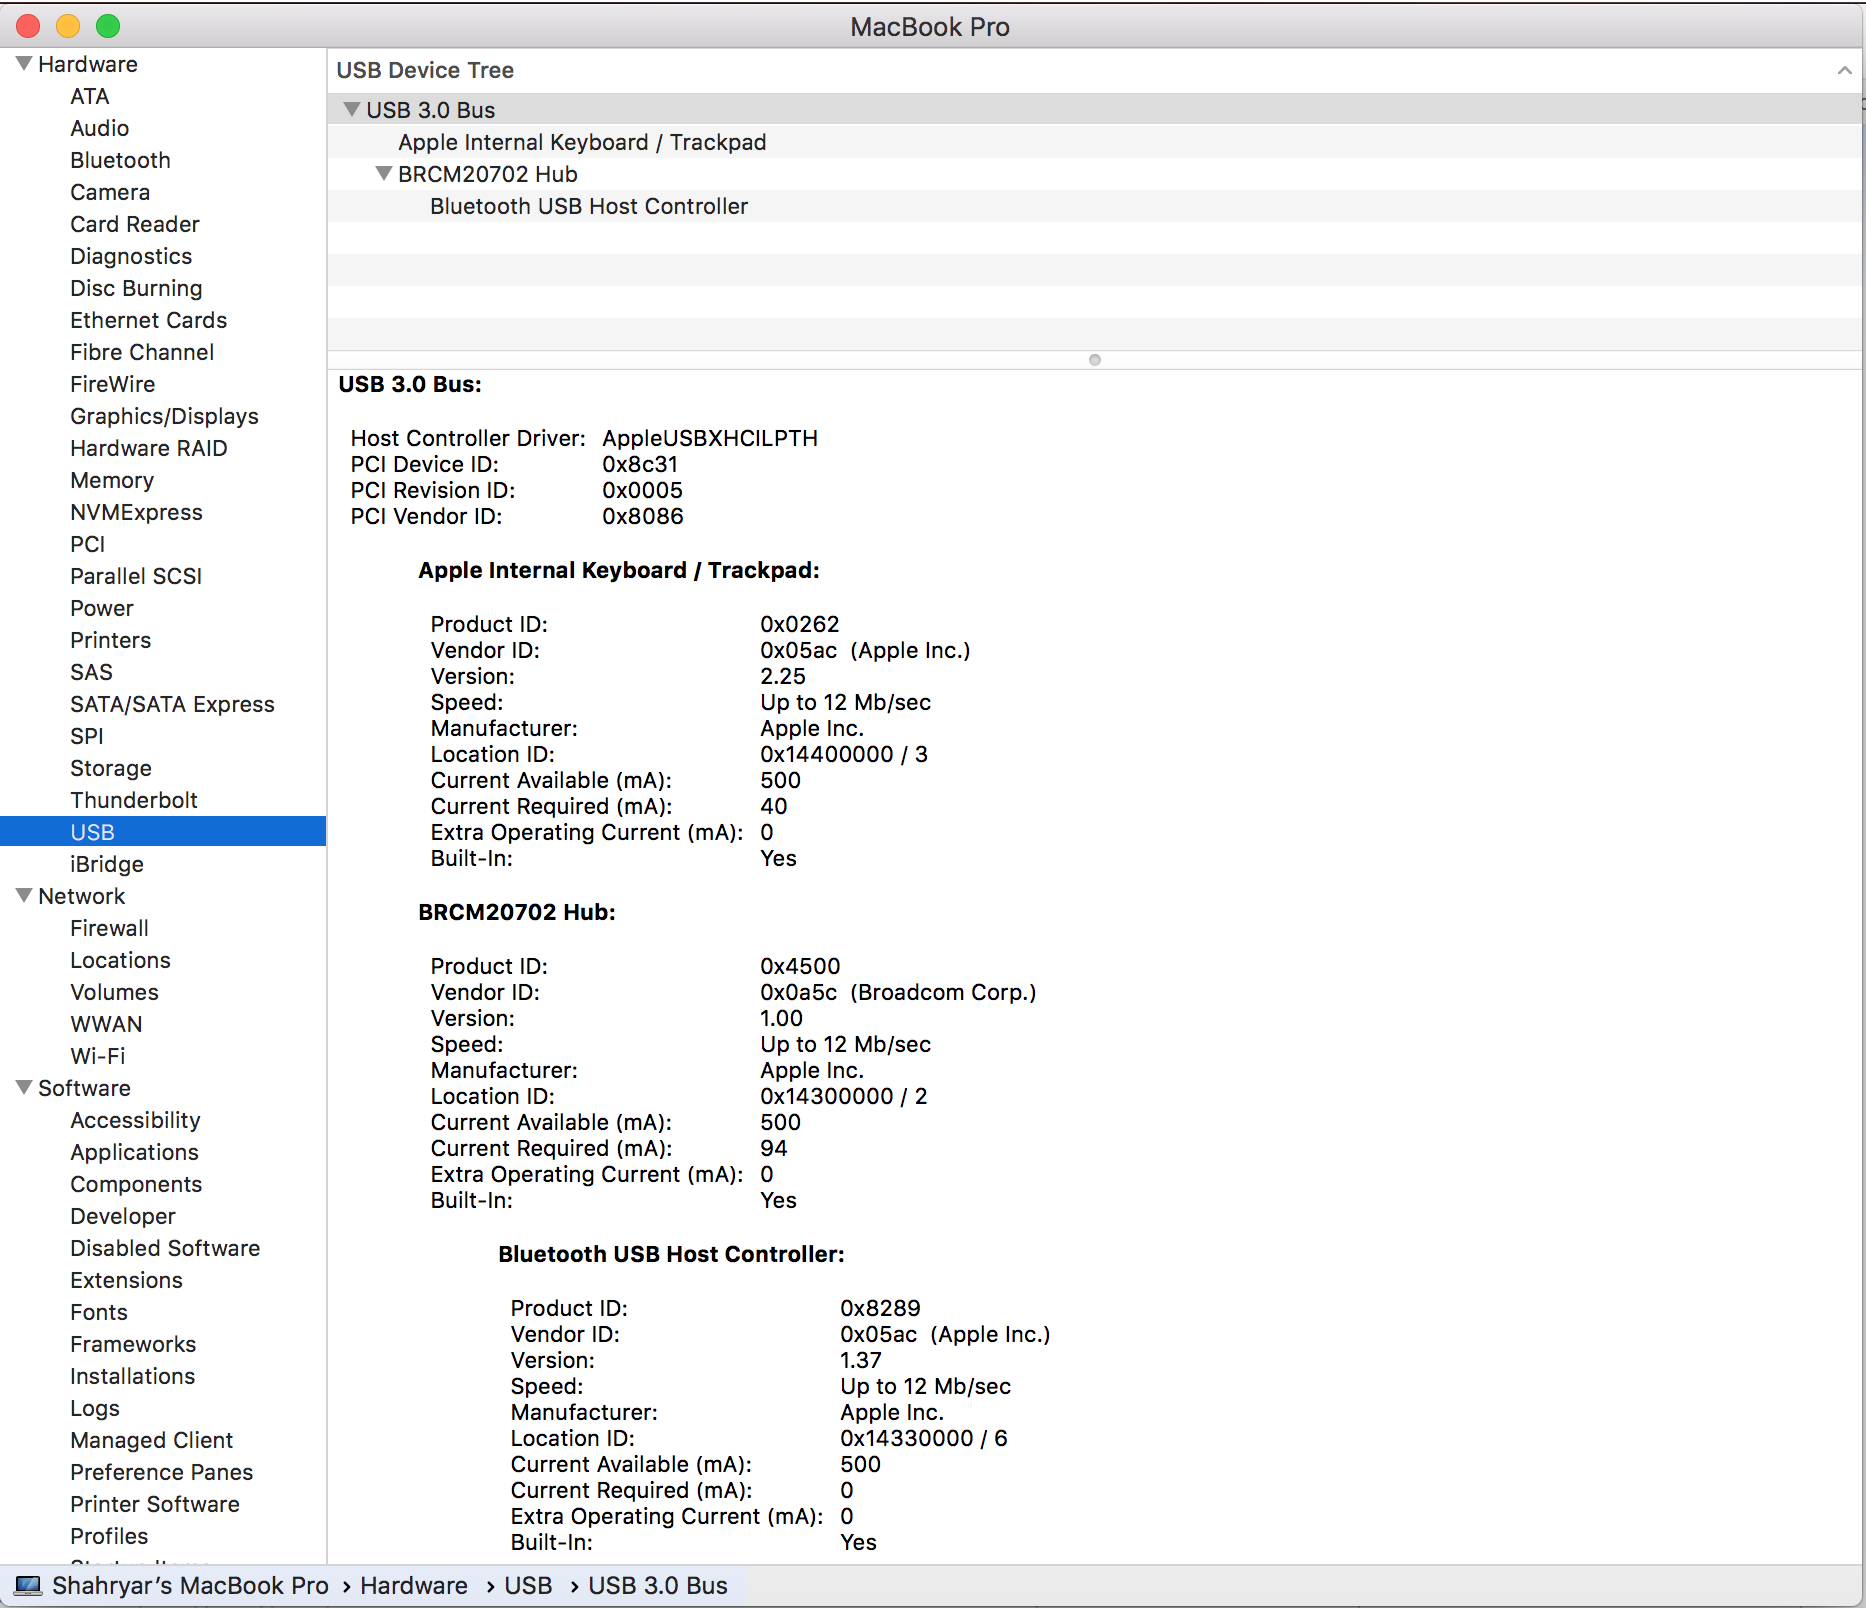Open Firewall under Network
Screen dimensions: 1866x1608
(110, 928)
